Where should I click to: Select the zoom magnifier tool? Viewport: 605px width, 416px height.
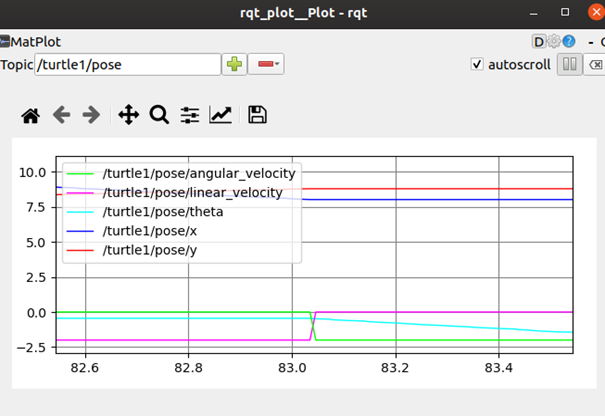158,115
